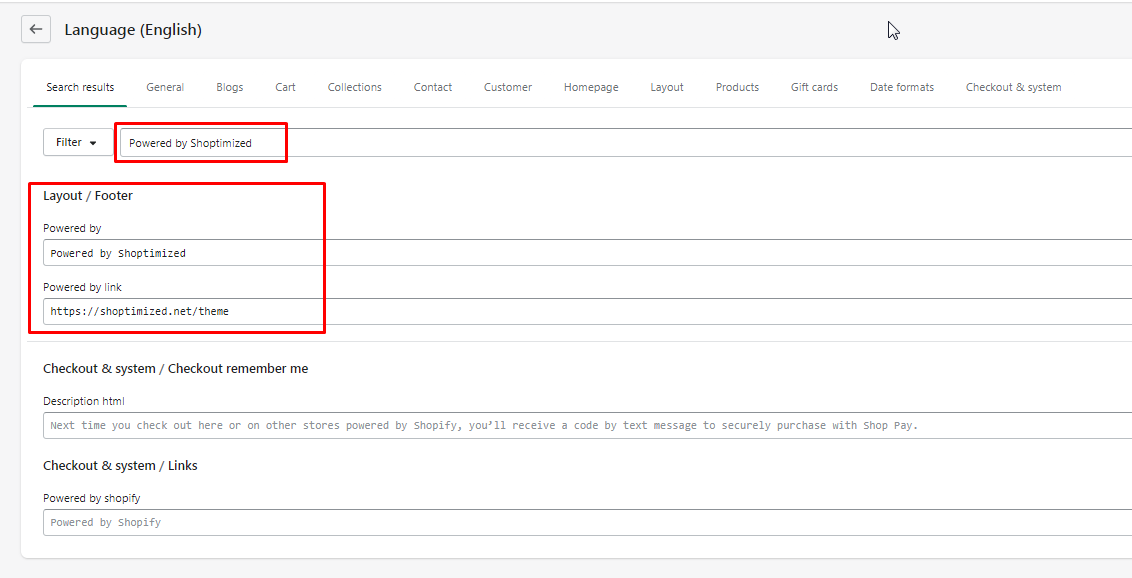Open the Contact tab

[432, 87]
